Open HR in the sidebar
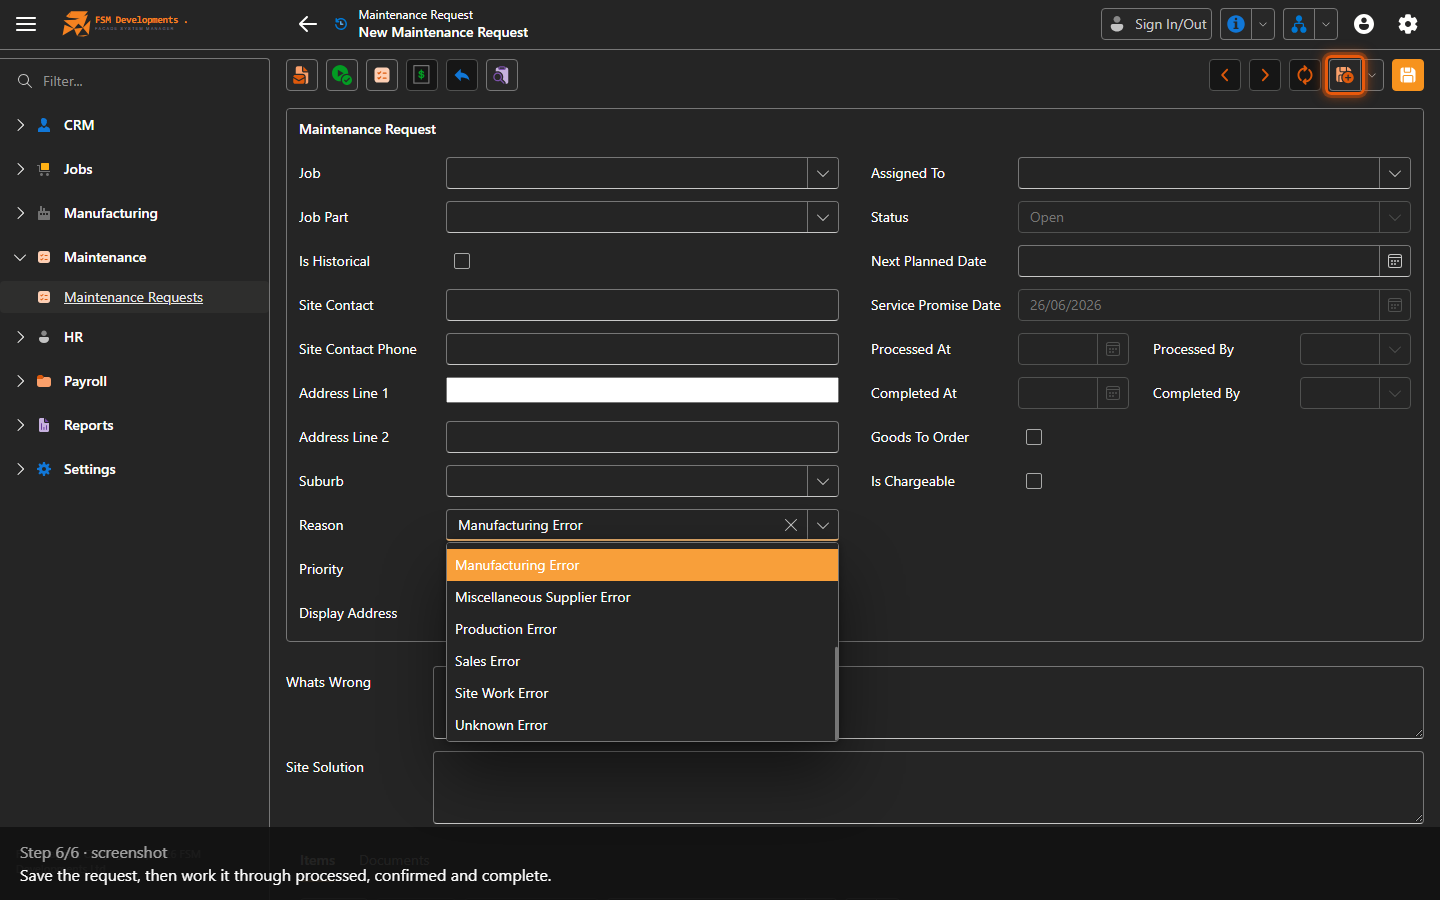 click(73, 337)
